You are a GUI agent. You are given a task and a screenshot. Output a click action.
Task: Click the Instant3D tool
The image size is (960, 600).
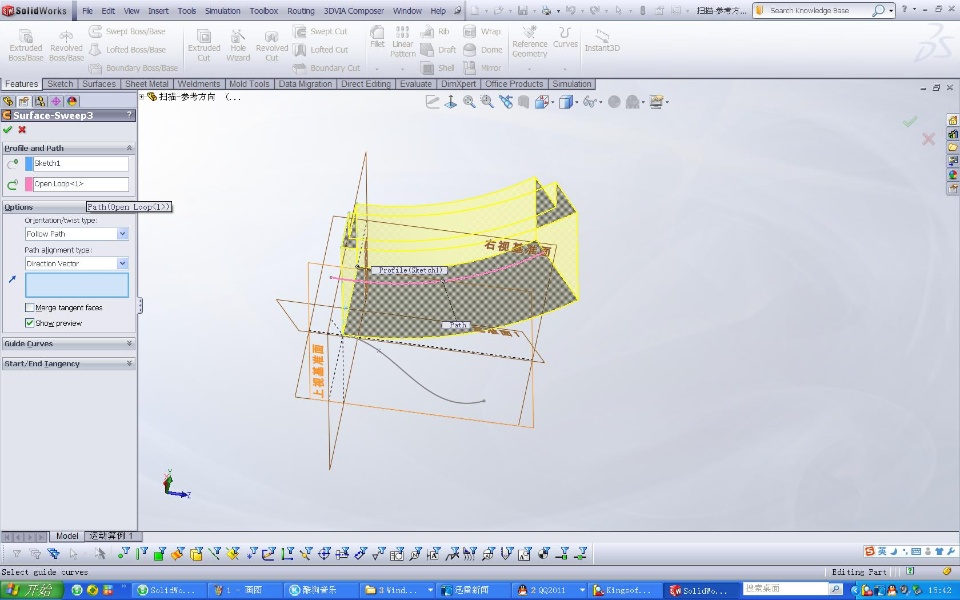(x=602, y=40)
